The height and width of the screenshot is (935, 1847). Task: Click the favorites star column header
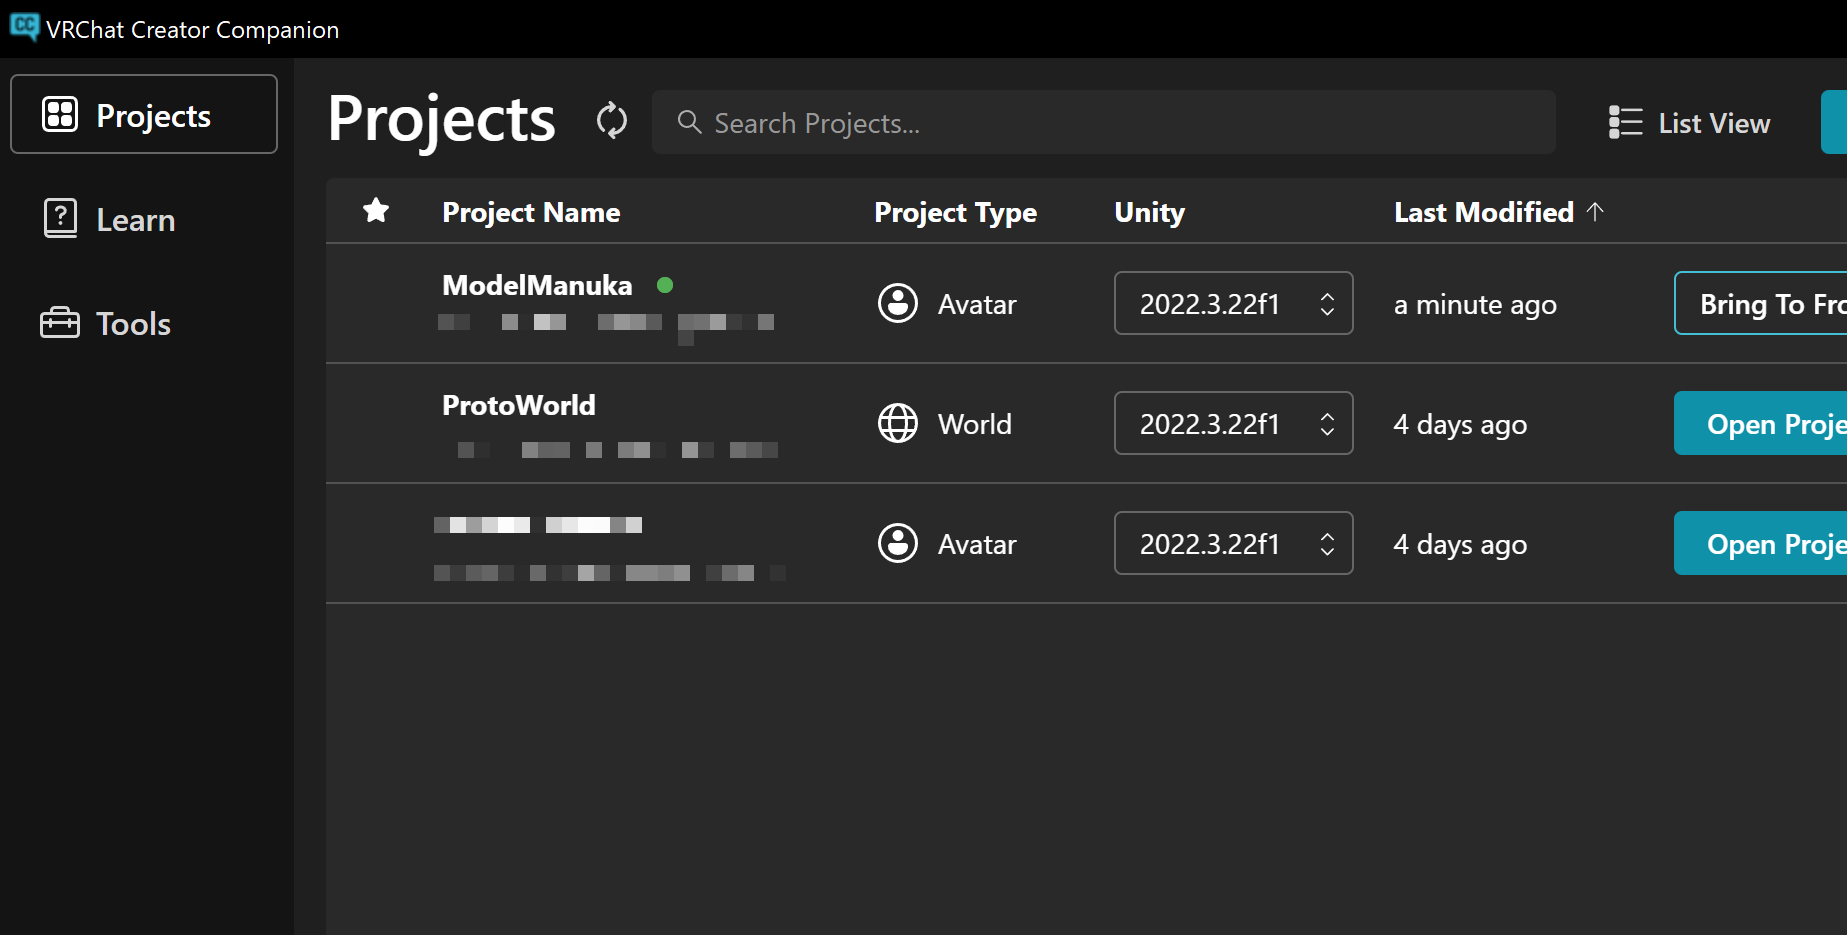(x=376, y=211)
